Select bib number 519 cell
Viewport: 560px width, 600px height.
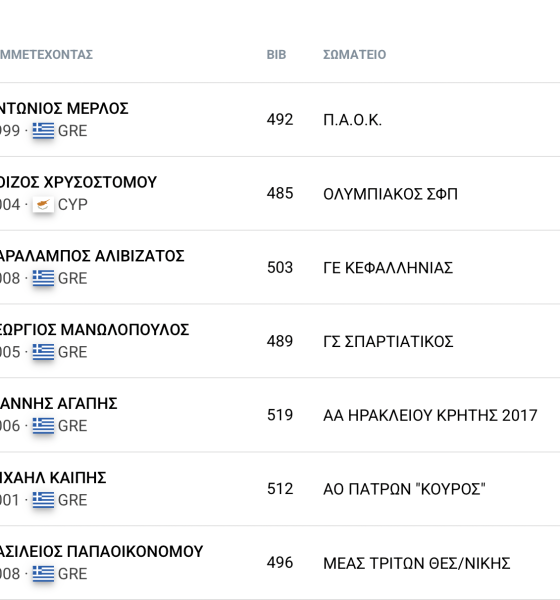[280, 415]
